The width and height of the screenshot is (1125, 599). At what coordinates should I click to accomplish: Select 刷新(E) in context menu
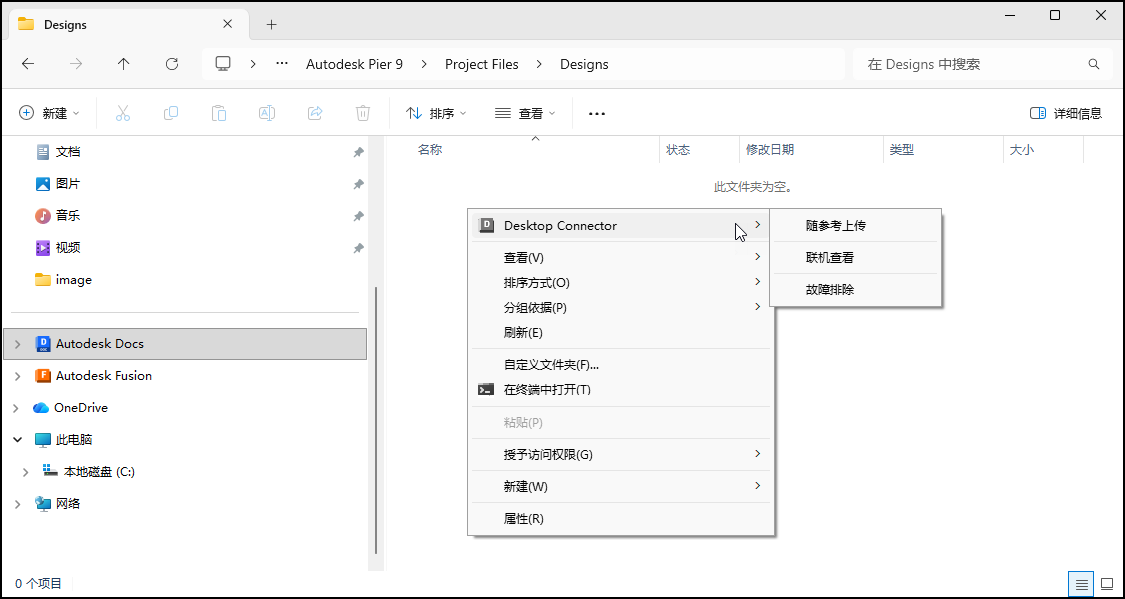point(621,333)
